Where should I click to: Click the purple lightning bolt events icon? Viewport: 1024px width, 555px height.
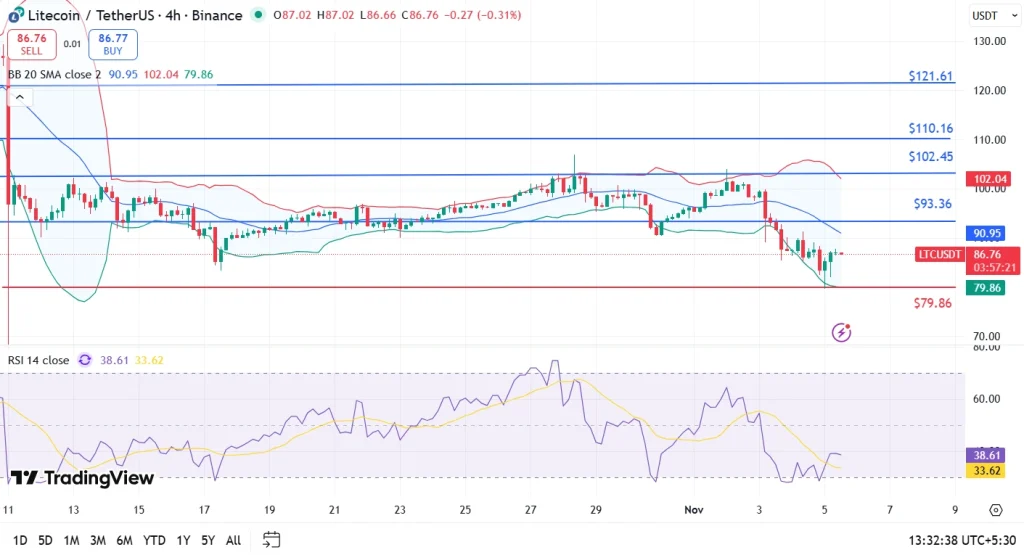click(842, 332)
